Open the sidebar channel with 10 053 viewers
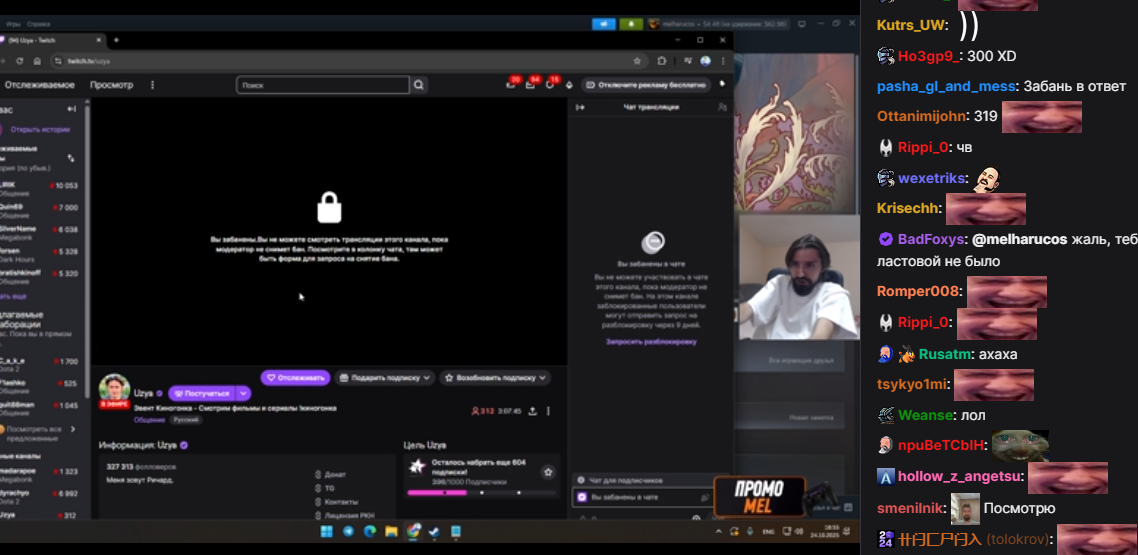This screenshot has width=1138, height=555. 40,189
